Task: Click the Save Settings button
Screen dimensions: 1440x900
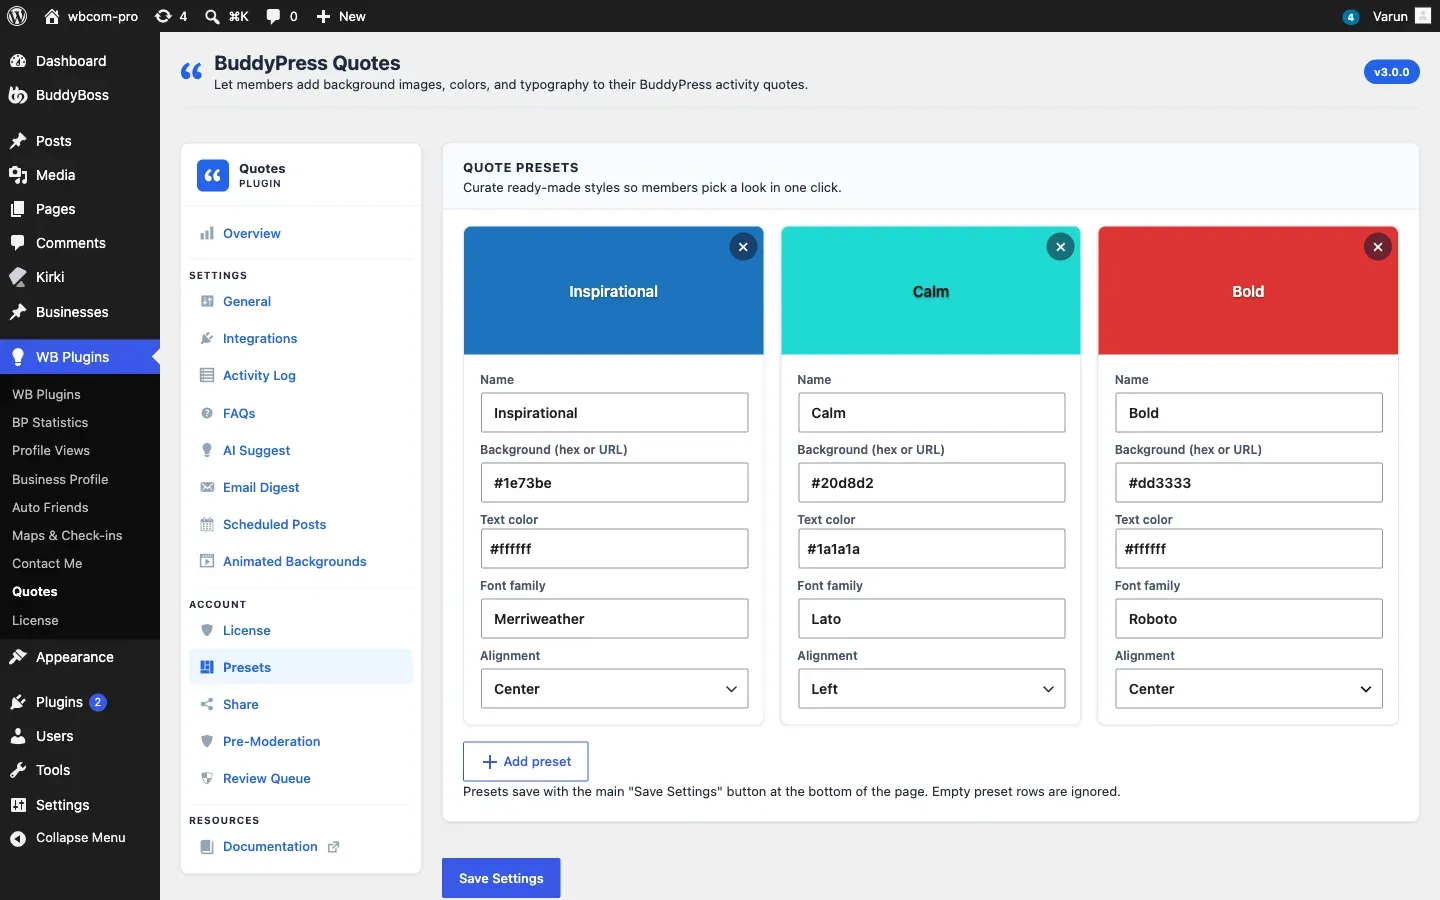Action: click(x=501, y=878)
